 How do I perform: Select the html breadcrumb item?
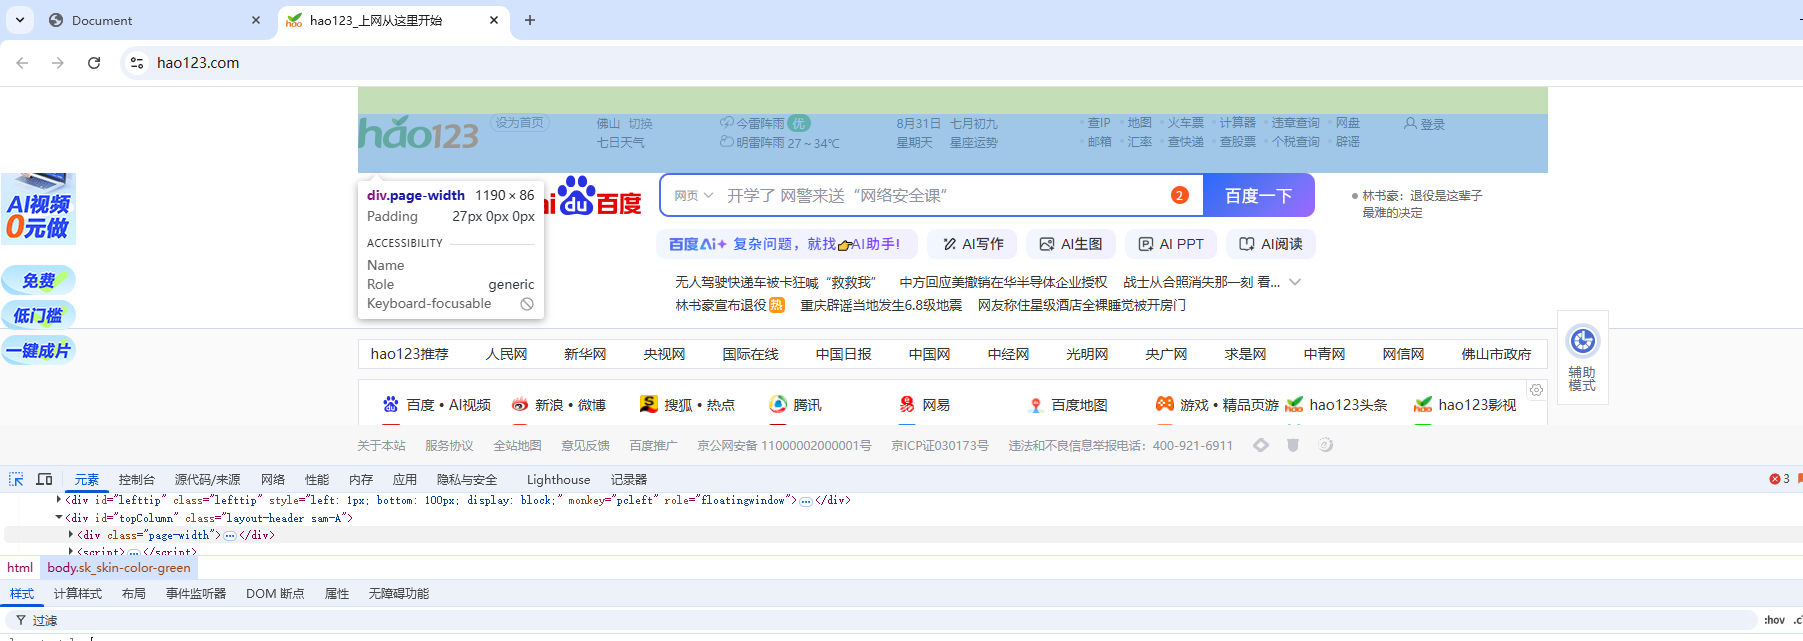coord(20,568)
